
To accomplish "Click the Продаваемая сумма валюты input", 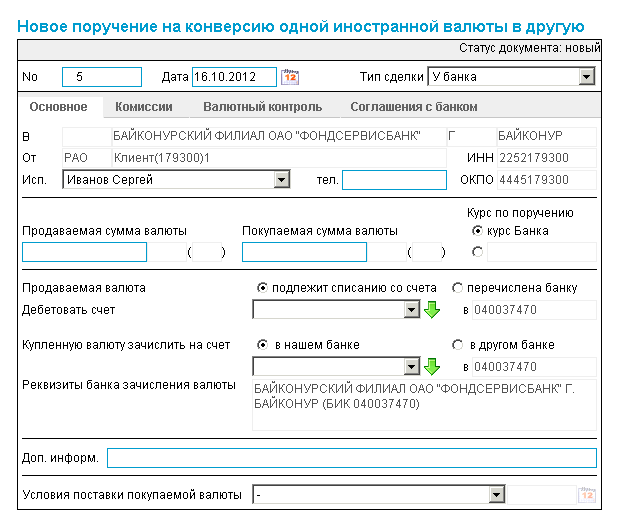I will 84,252.
